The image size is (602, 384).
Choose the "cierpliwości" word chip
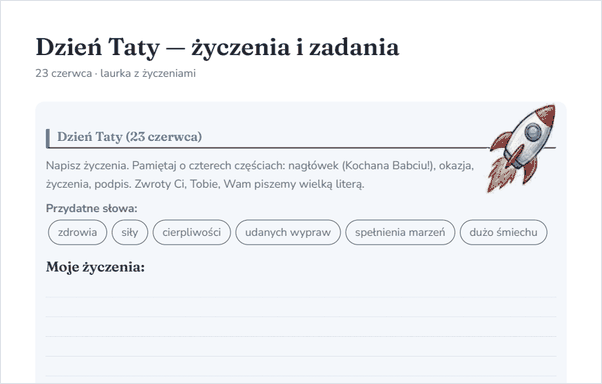point(192,232)
